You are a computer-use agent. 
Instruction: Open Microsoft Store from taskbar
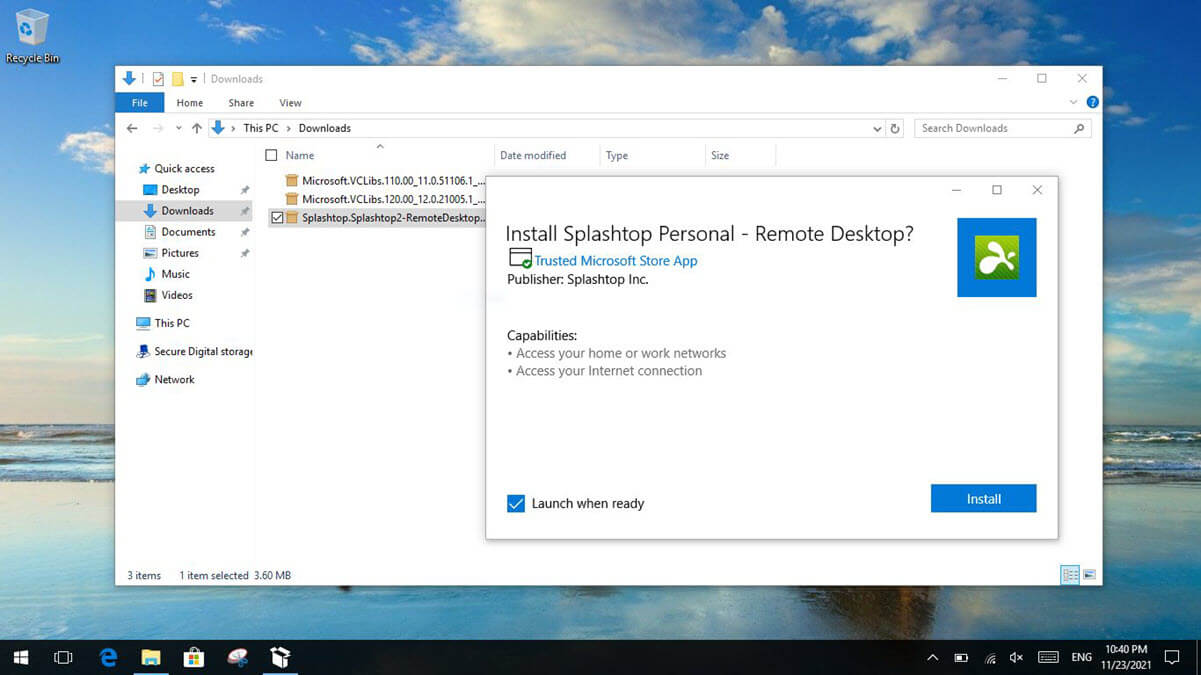[194, 657]
